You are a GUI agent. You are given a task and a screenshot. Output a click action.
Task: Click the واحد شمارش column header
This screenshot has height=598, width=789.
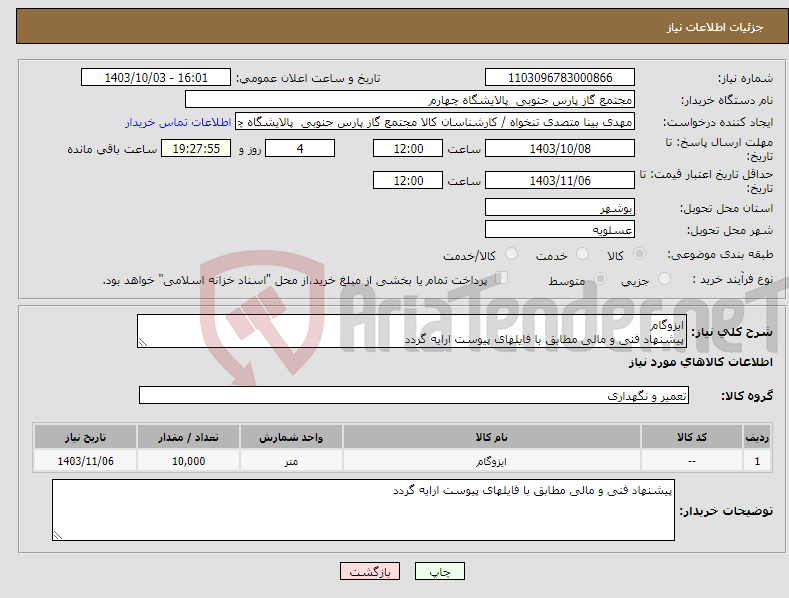point(291,437)
